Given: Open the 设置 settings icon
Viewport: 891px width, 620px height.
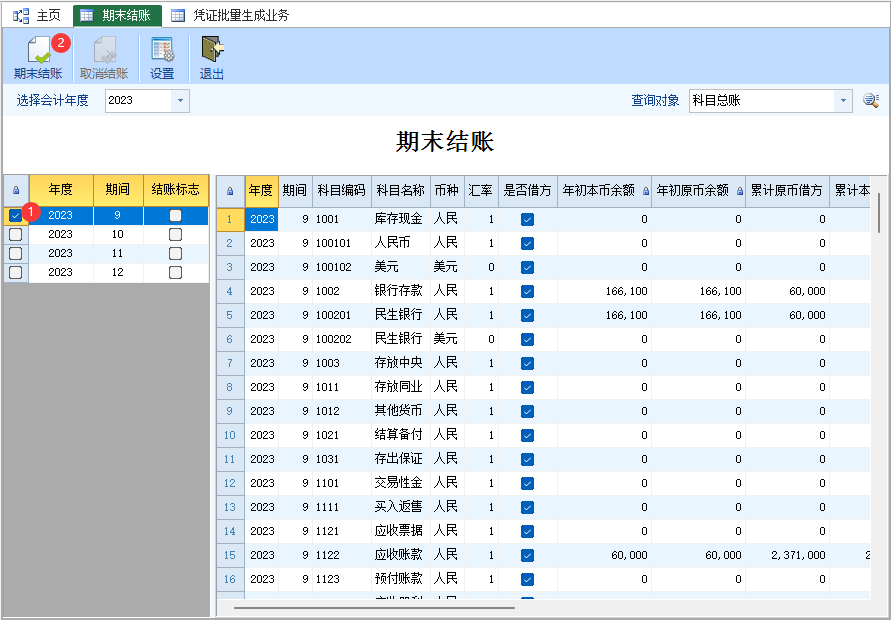Looking at the screenshot, I should (x=162, y=51).
